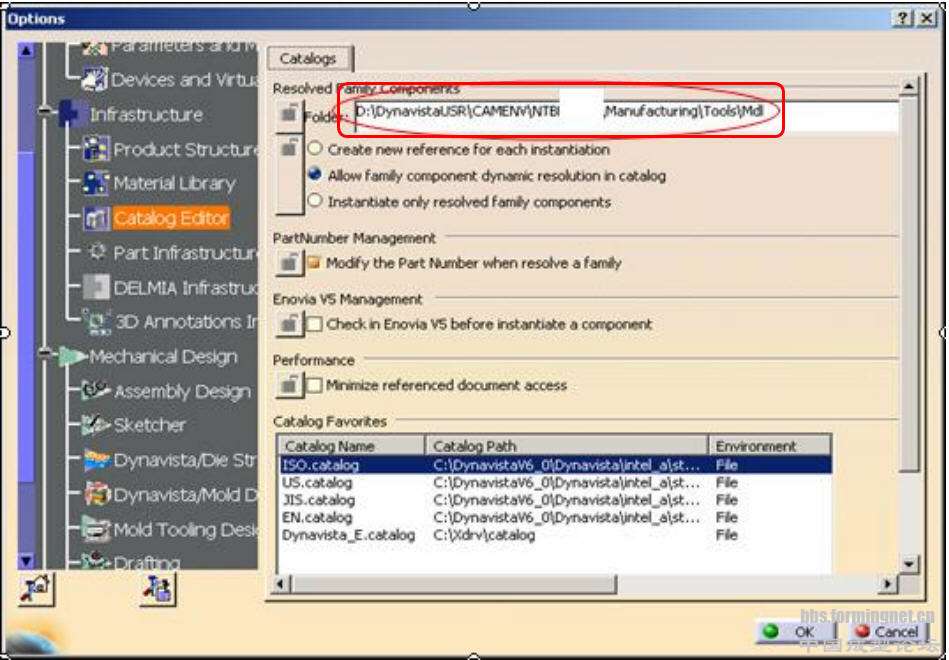Select the Catalog Editor icon
This screenshot has height=660, width=949.
[x=97, y=218]
